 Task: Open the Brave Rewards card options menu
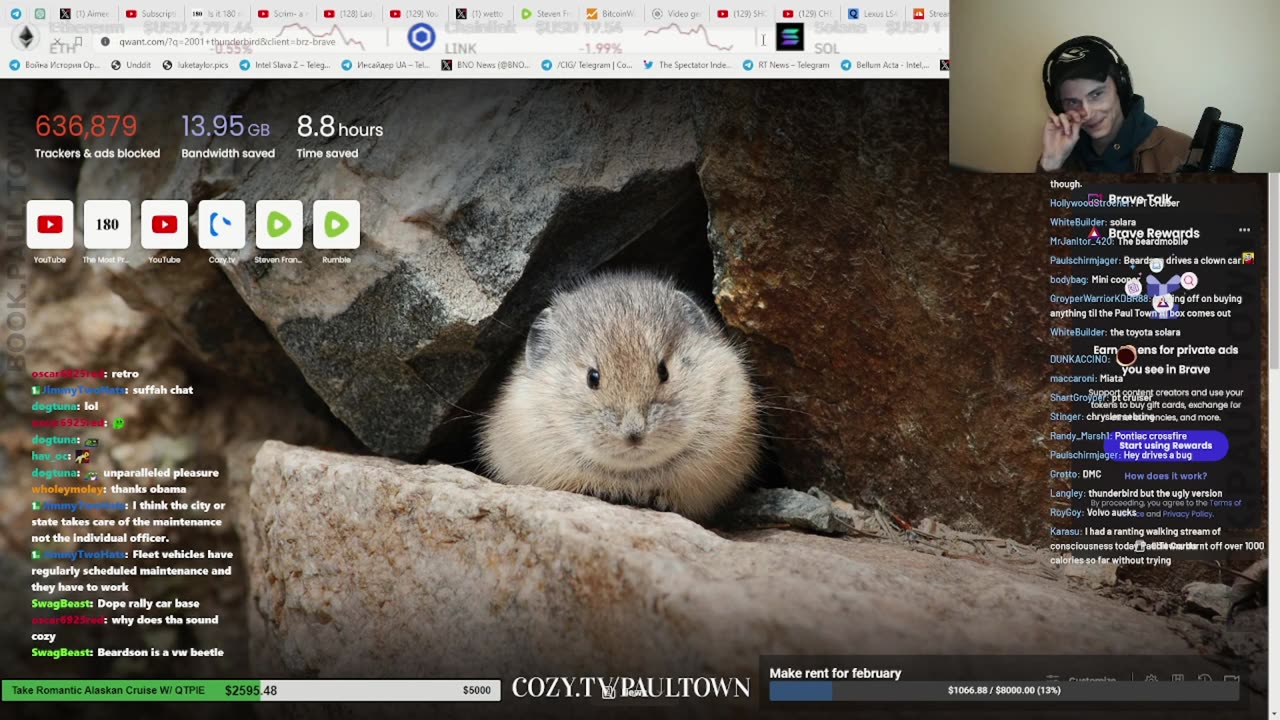point(1244,230)
